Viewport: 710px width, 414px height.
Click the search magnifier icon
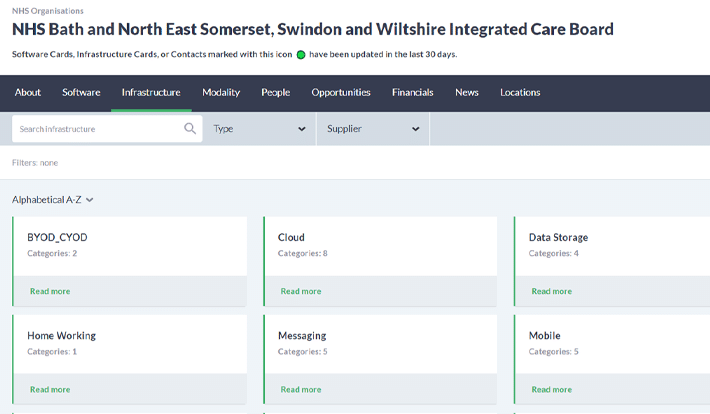pyautogui.click(x=190, y=129)
